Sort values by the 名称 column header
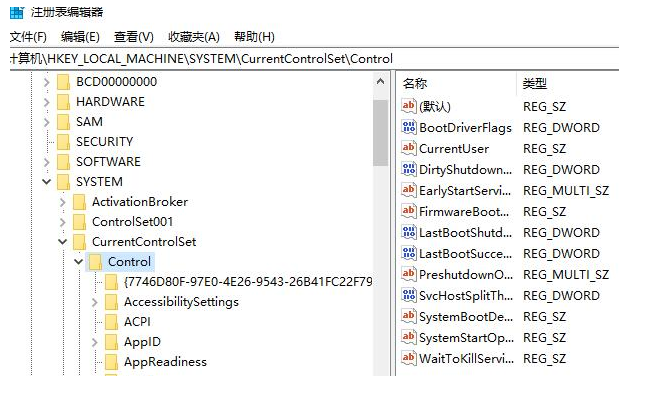The height and width of the screenshot is (397, 658). click(x=456, y=84)
